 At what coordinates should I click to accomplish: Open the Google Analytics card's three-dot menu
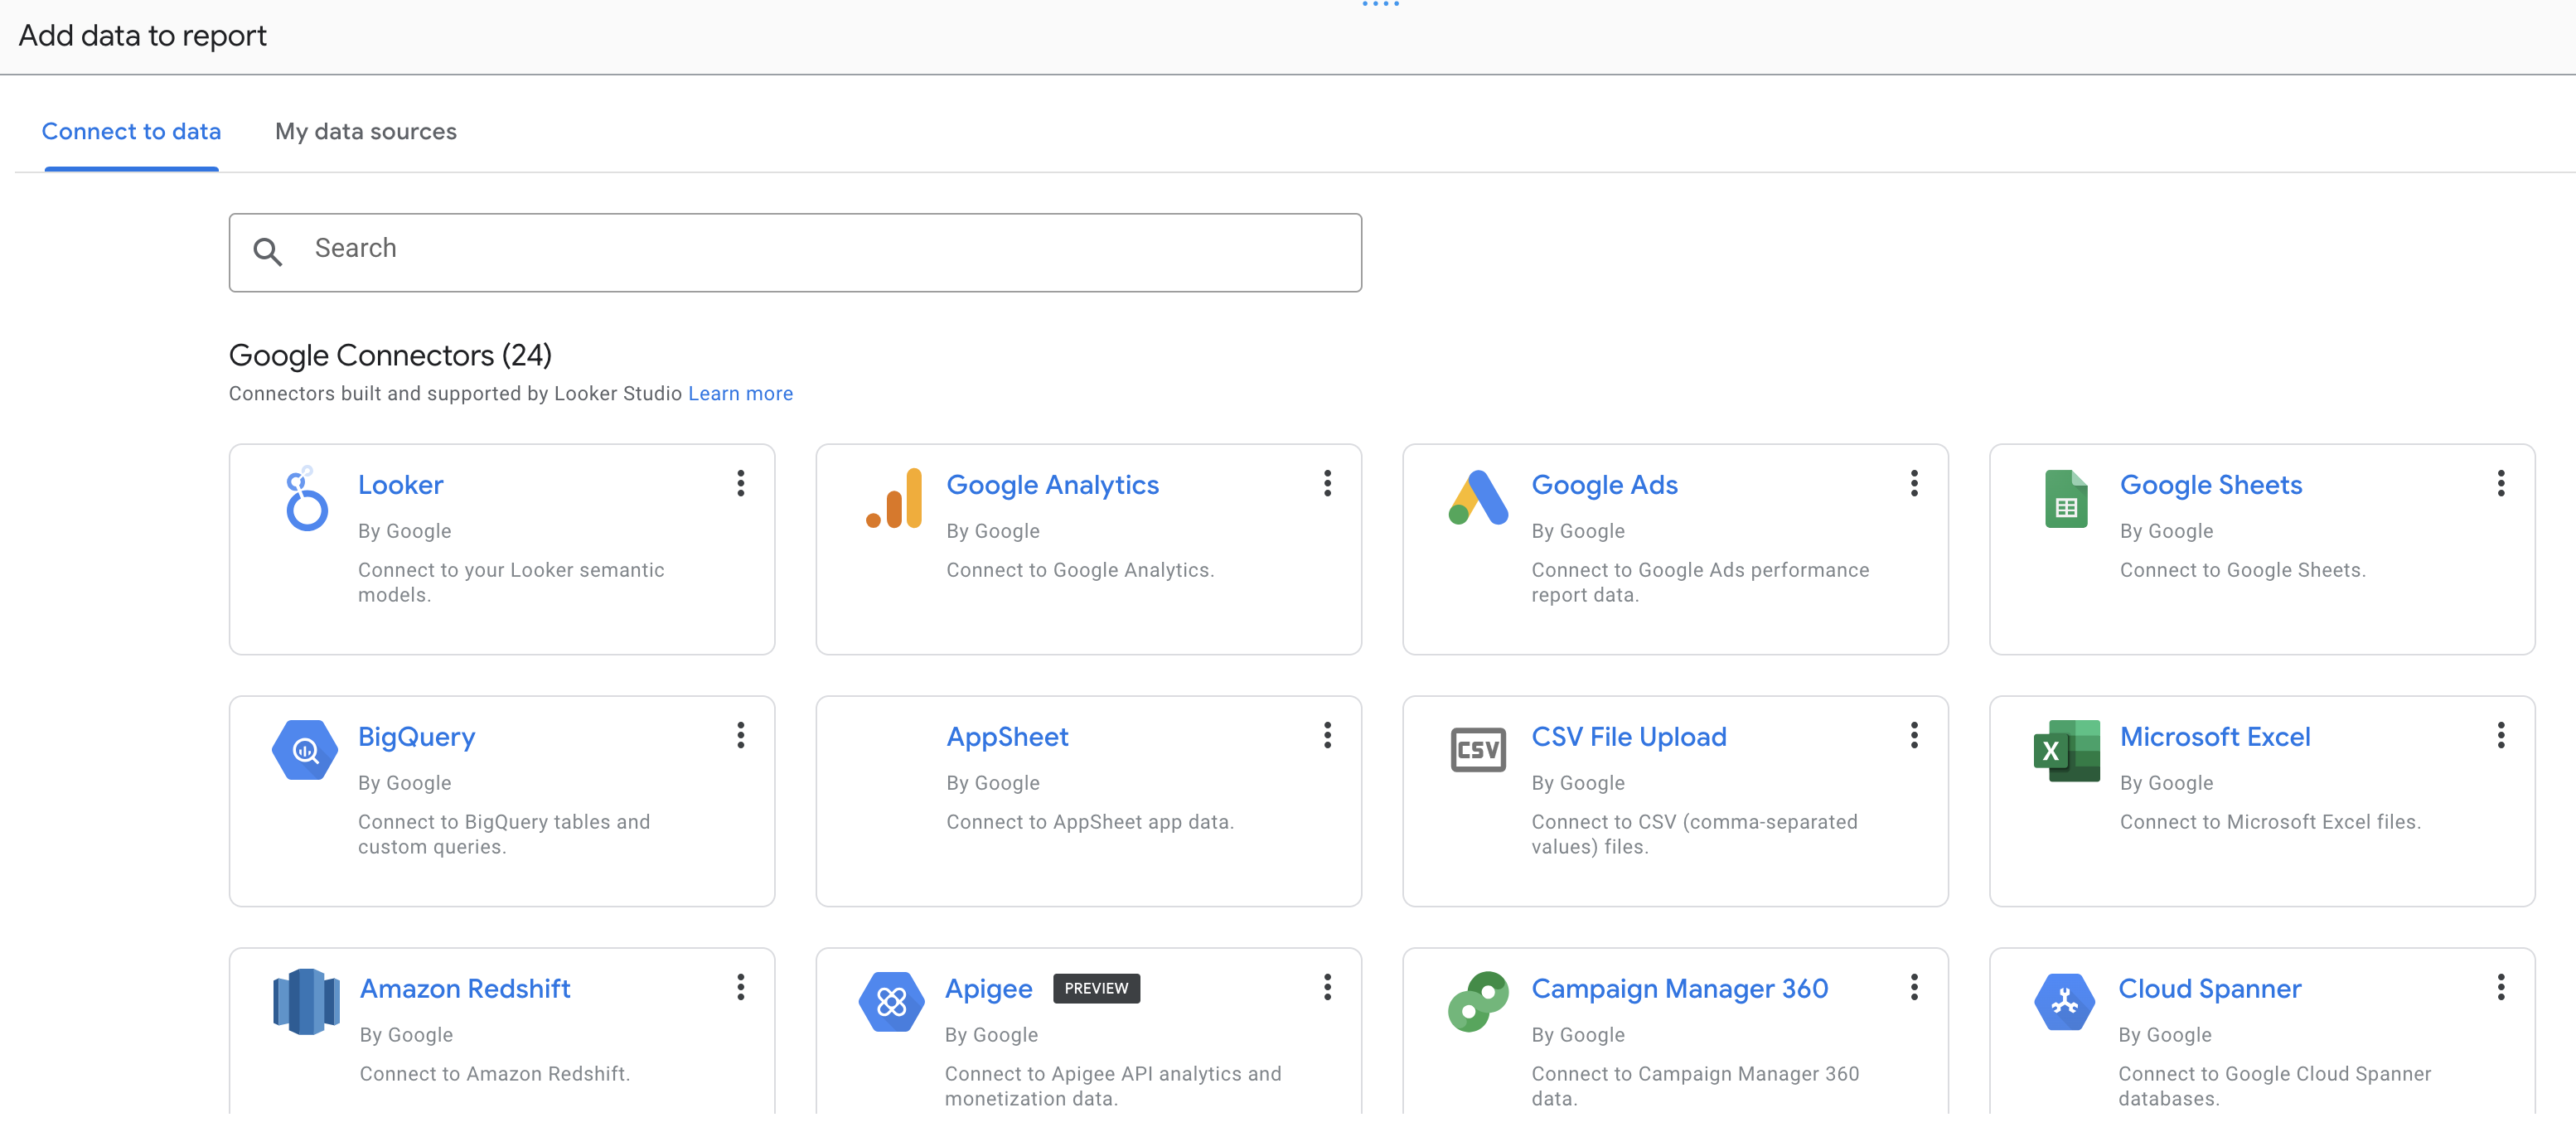tap(1327, 483)
